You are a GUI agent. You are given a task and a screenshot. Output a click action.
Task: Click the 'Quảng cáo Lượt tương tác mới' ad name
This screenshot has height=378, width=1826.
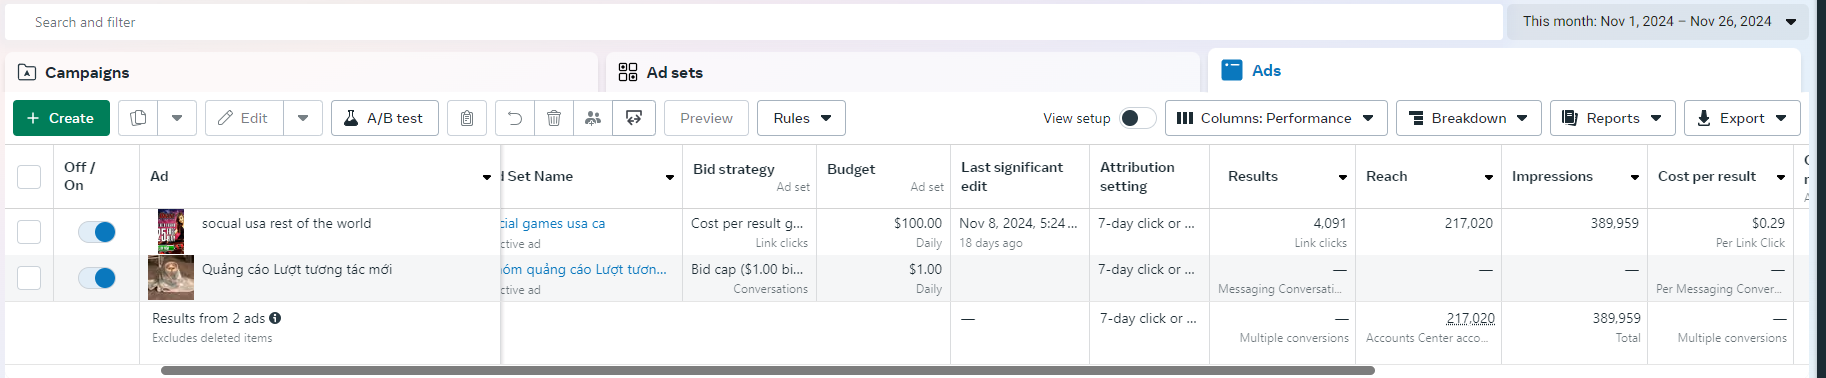coord(297,269)
